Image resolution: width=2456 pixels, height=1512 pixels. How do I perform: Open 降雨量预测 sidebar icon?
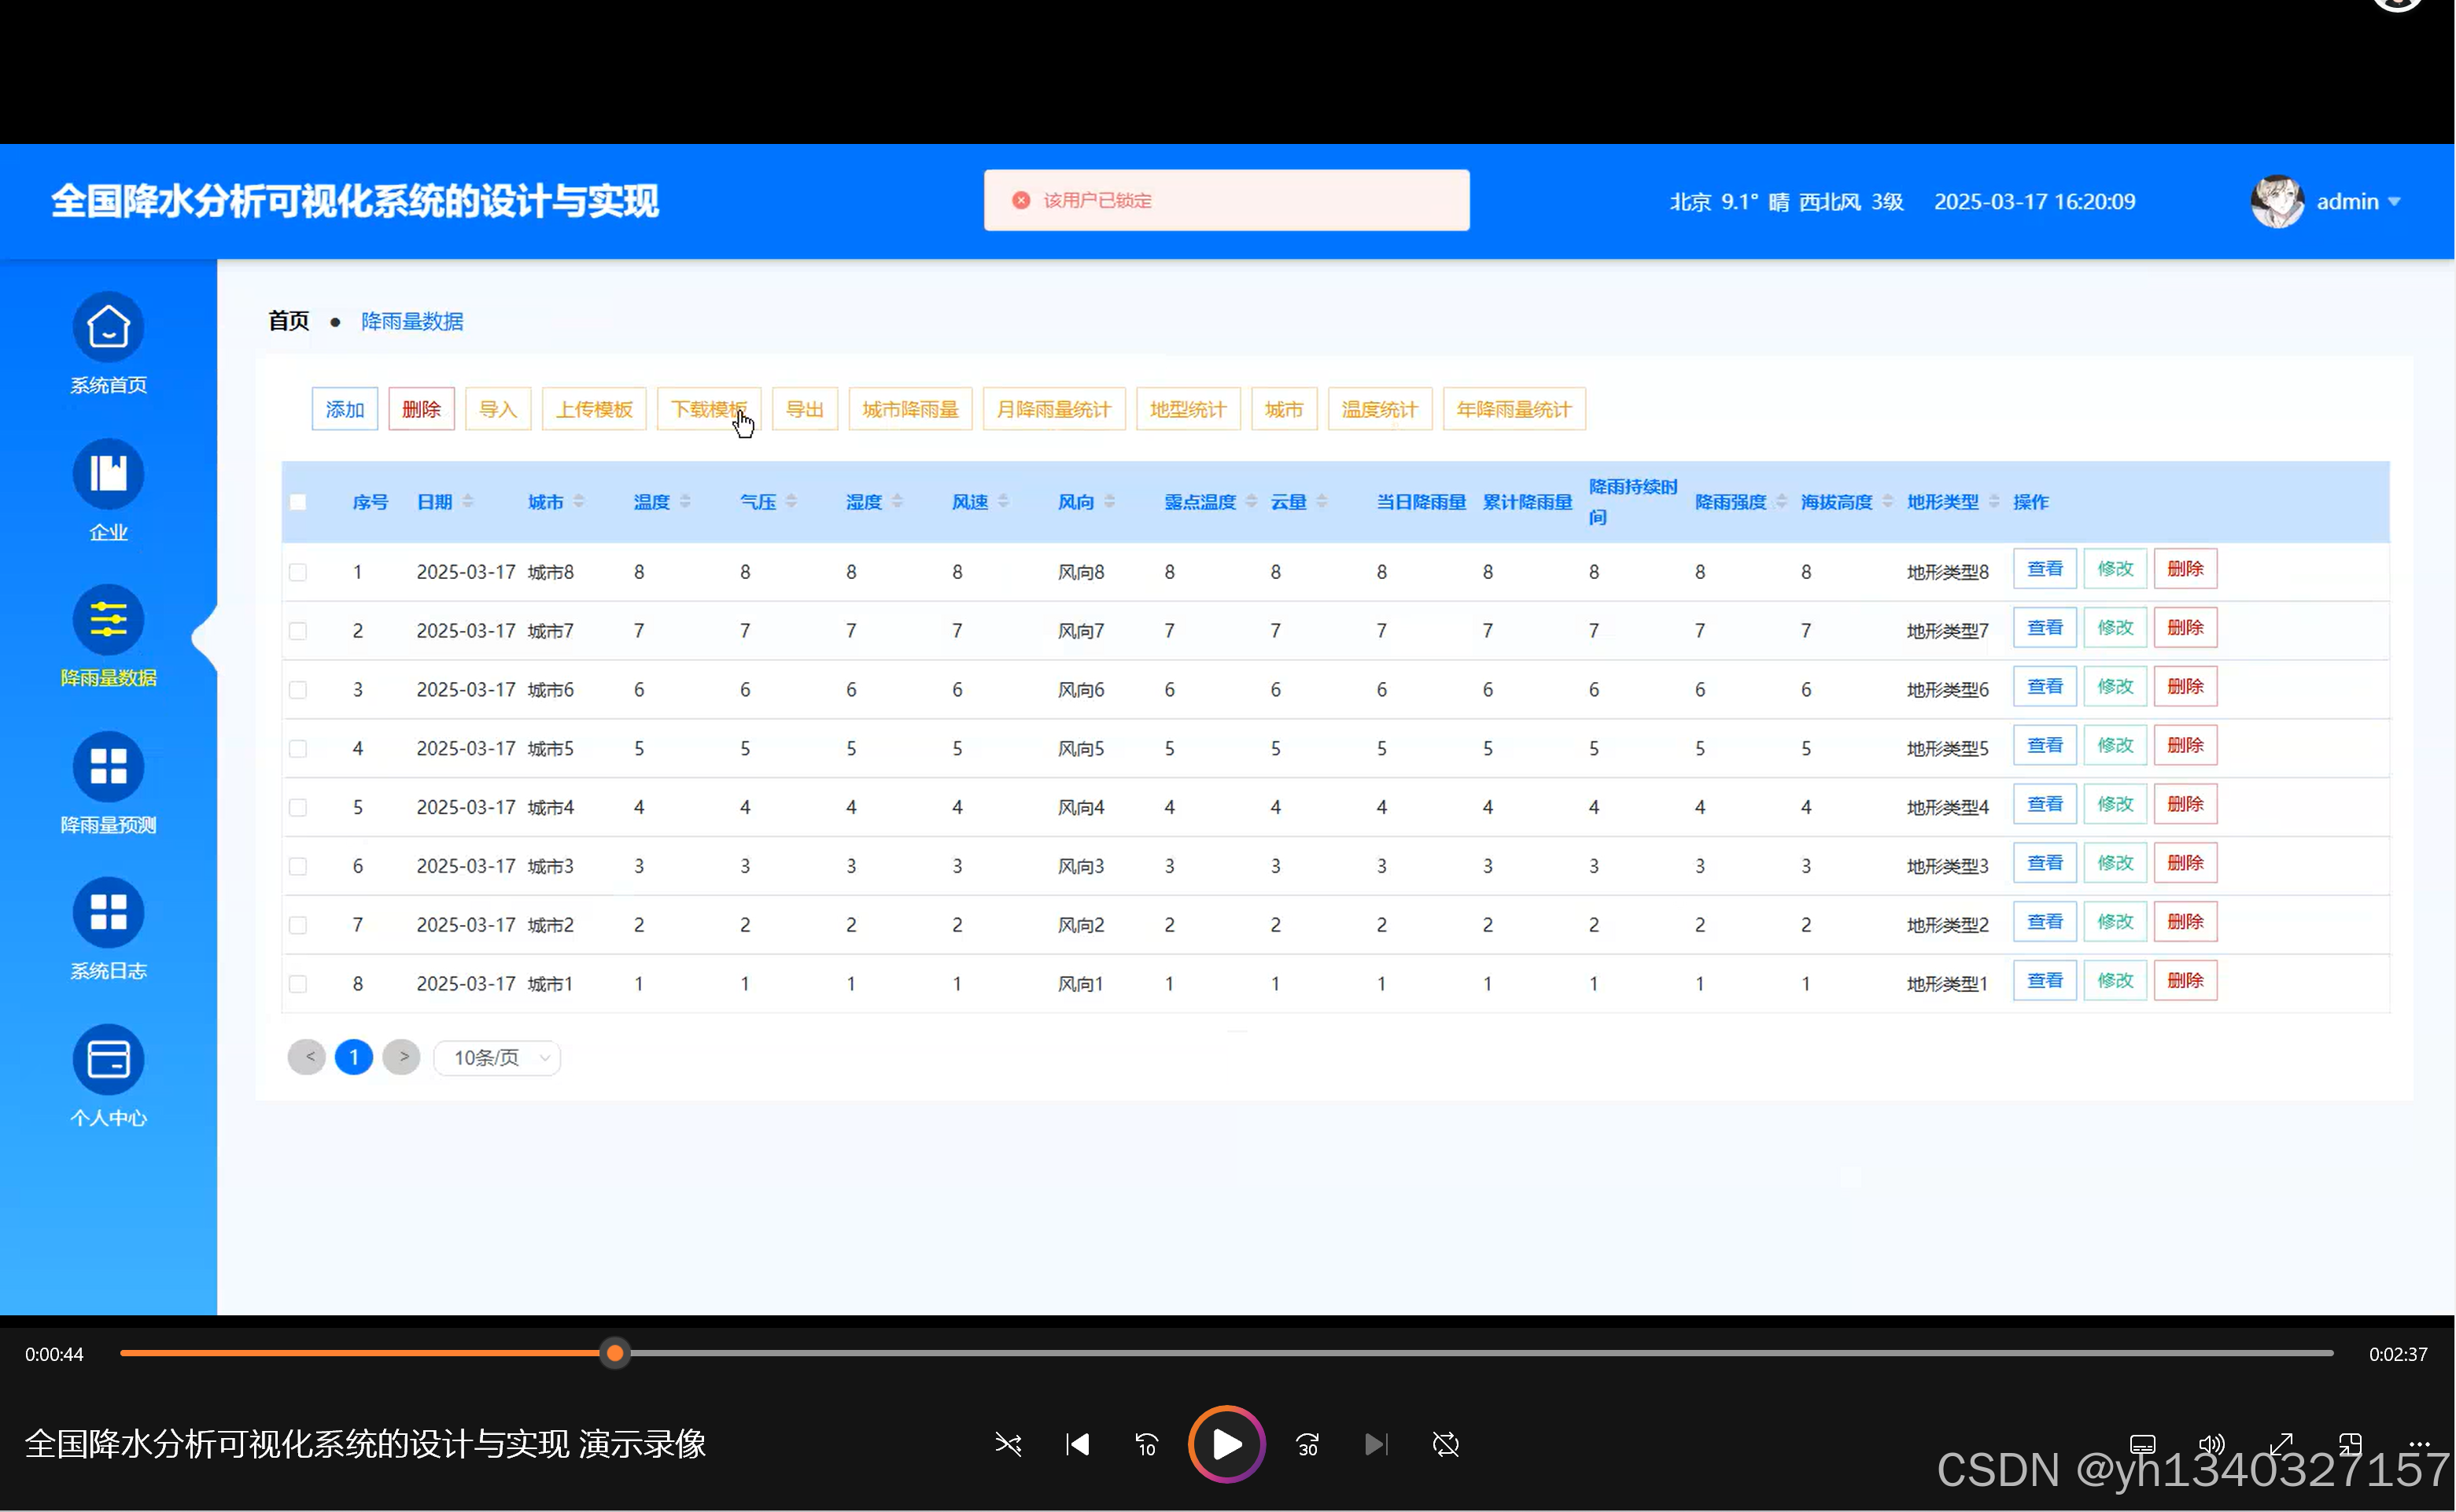(108, 767)
